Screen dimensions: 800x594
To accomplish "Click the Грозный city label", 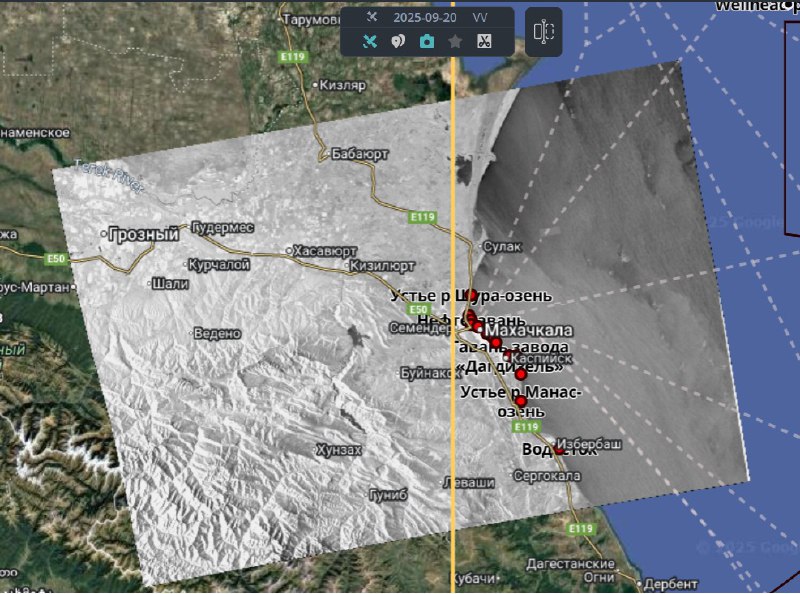I will [145, 235].
